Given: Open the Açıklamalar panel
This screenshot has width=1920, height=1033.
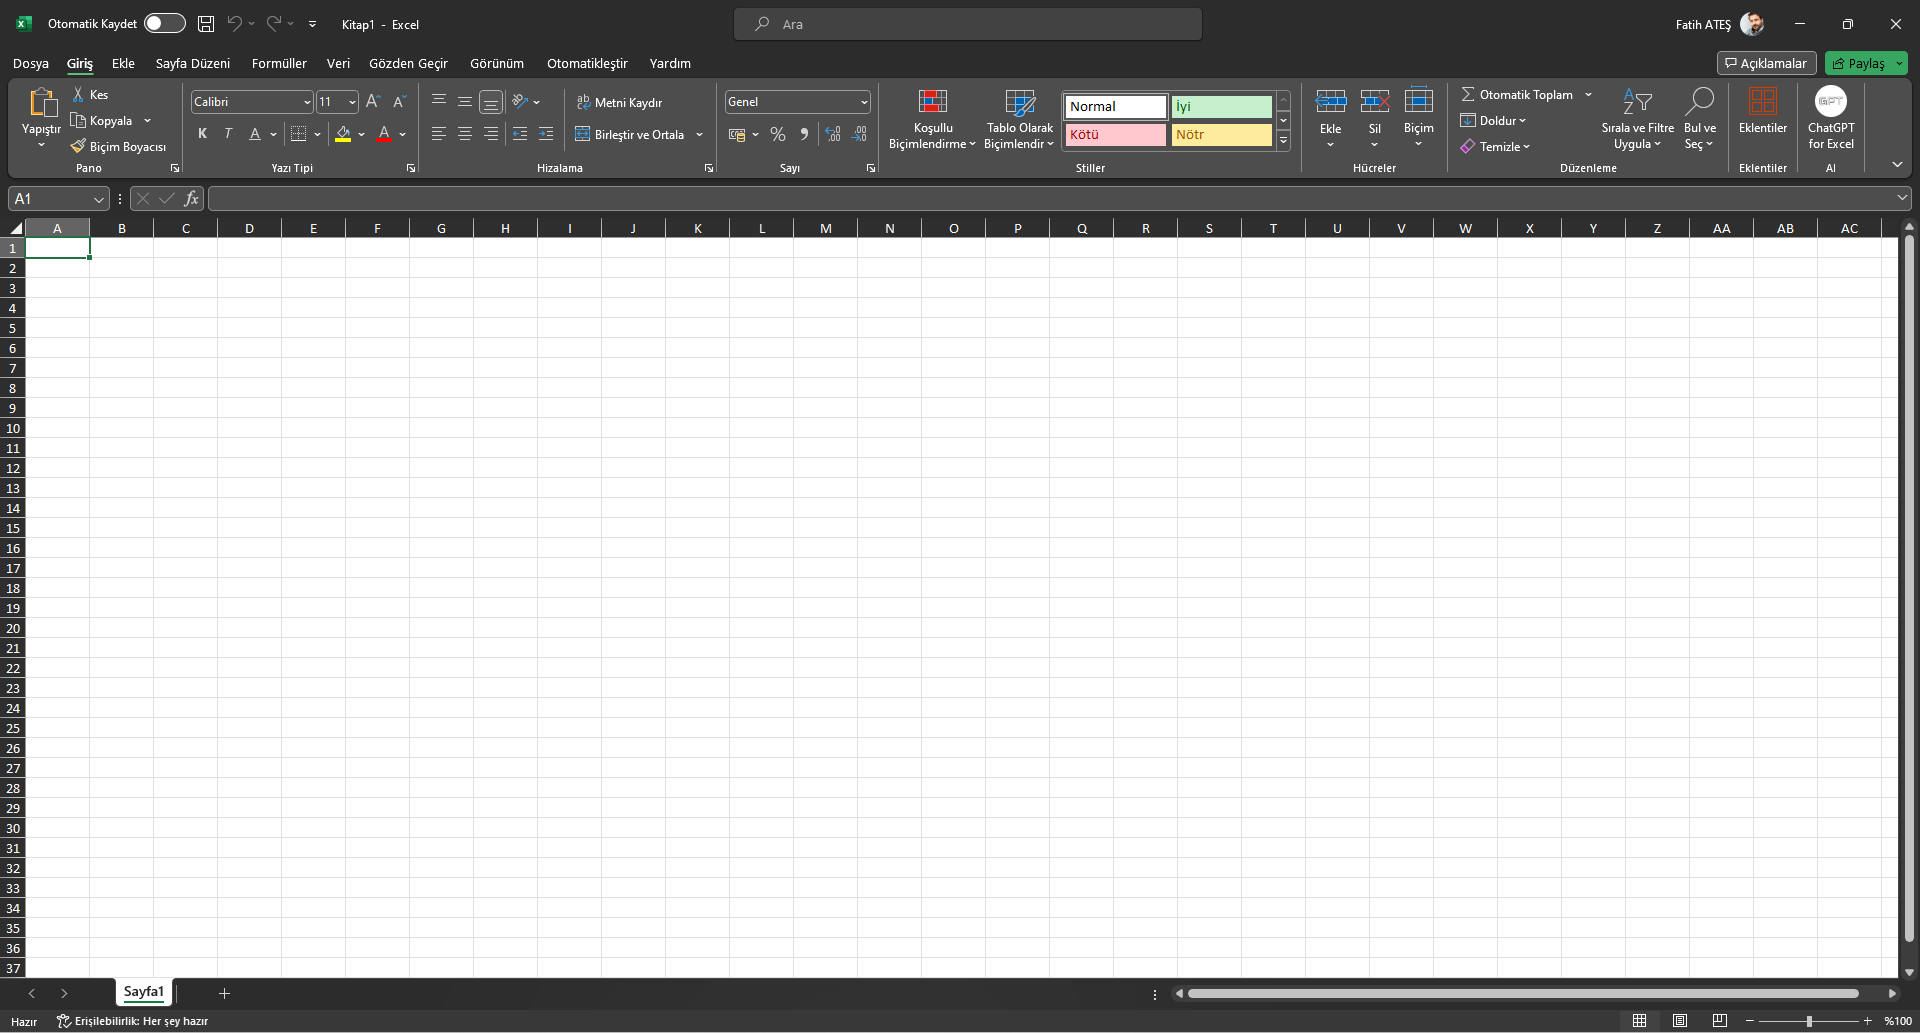Looking at the screenshot, I should 1766,62.
